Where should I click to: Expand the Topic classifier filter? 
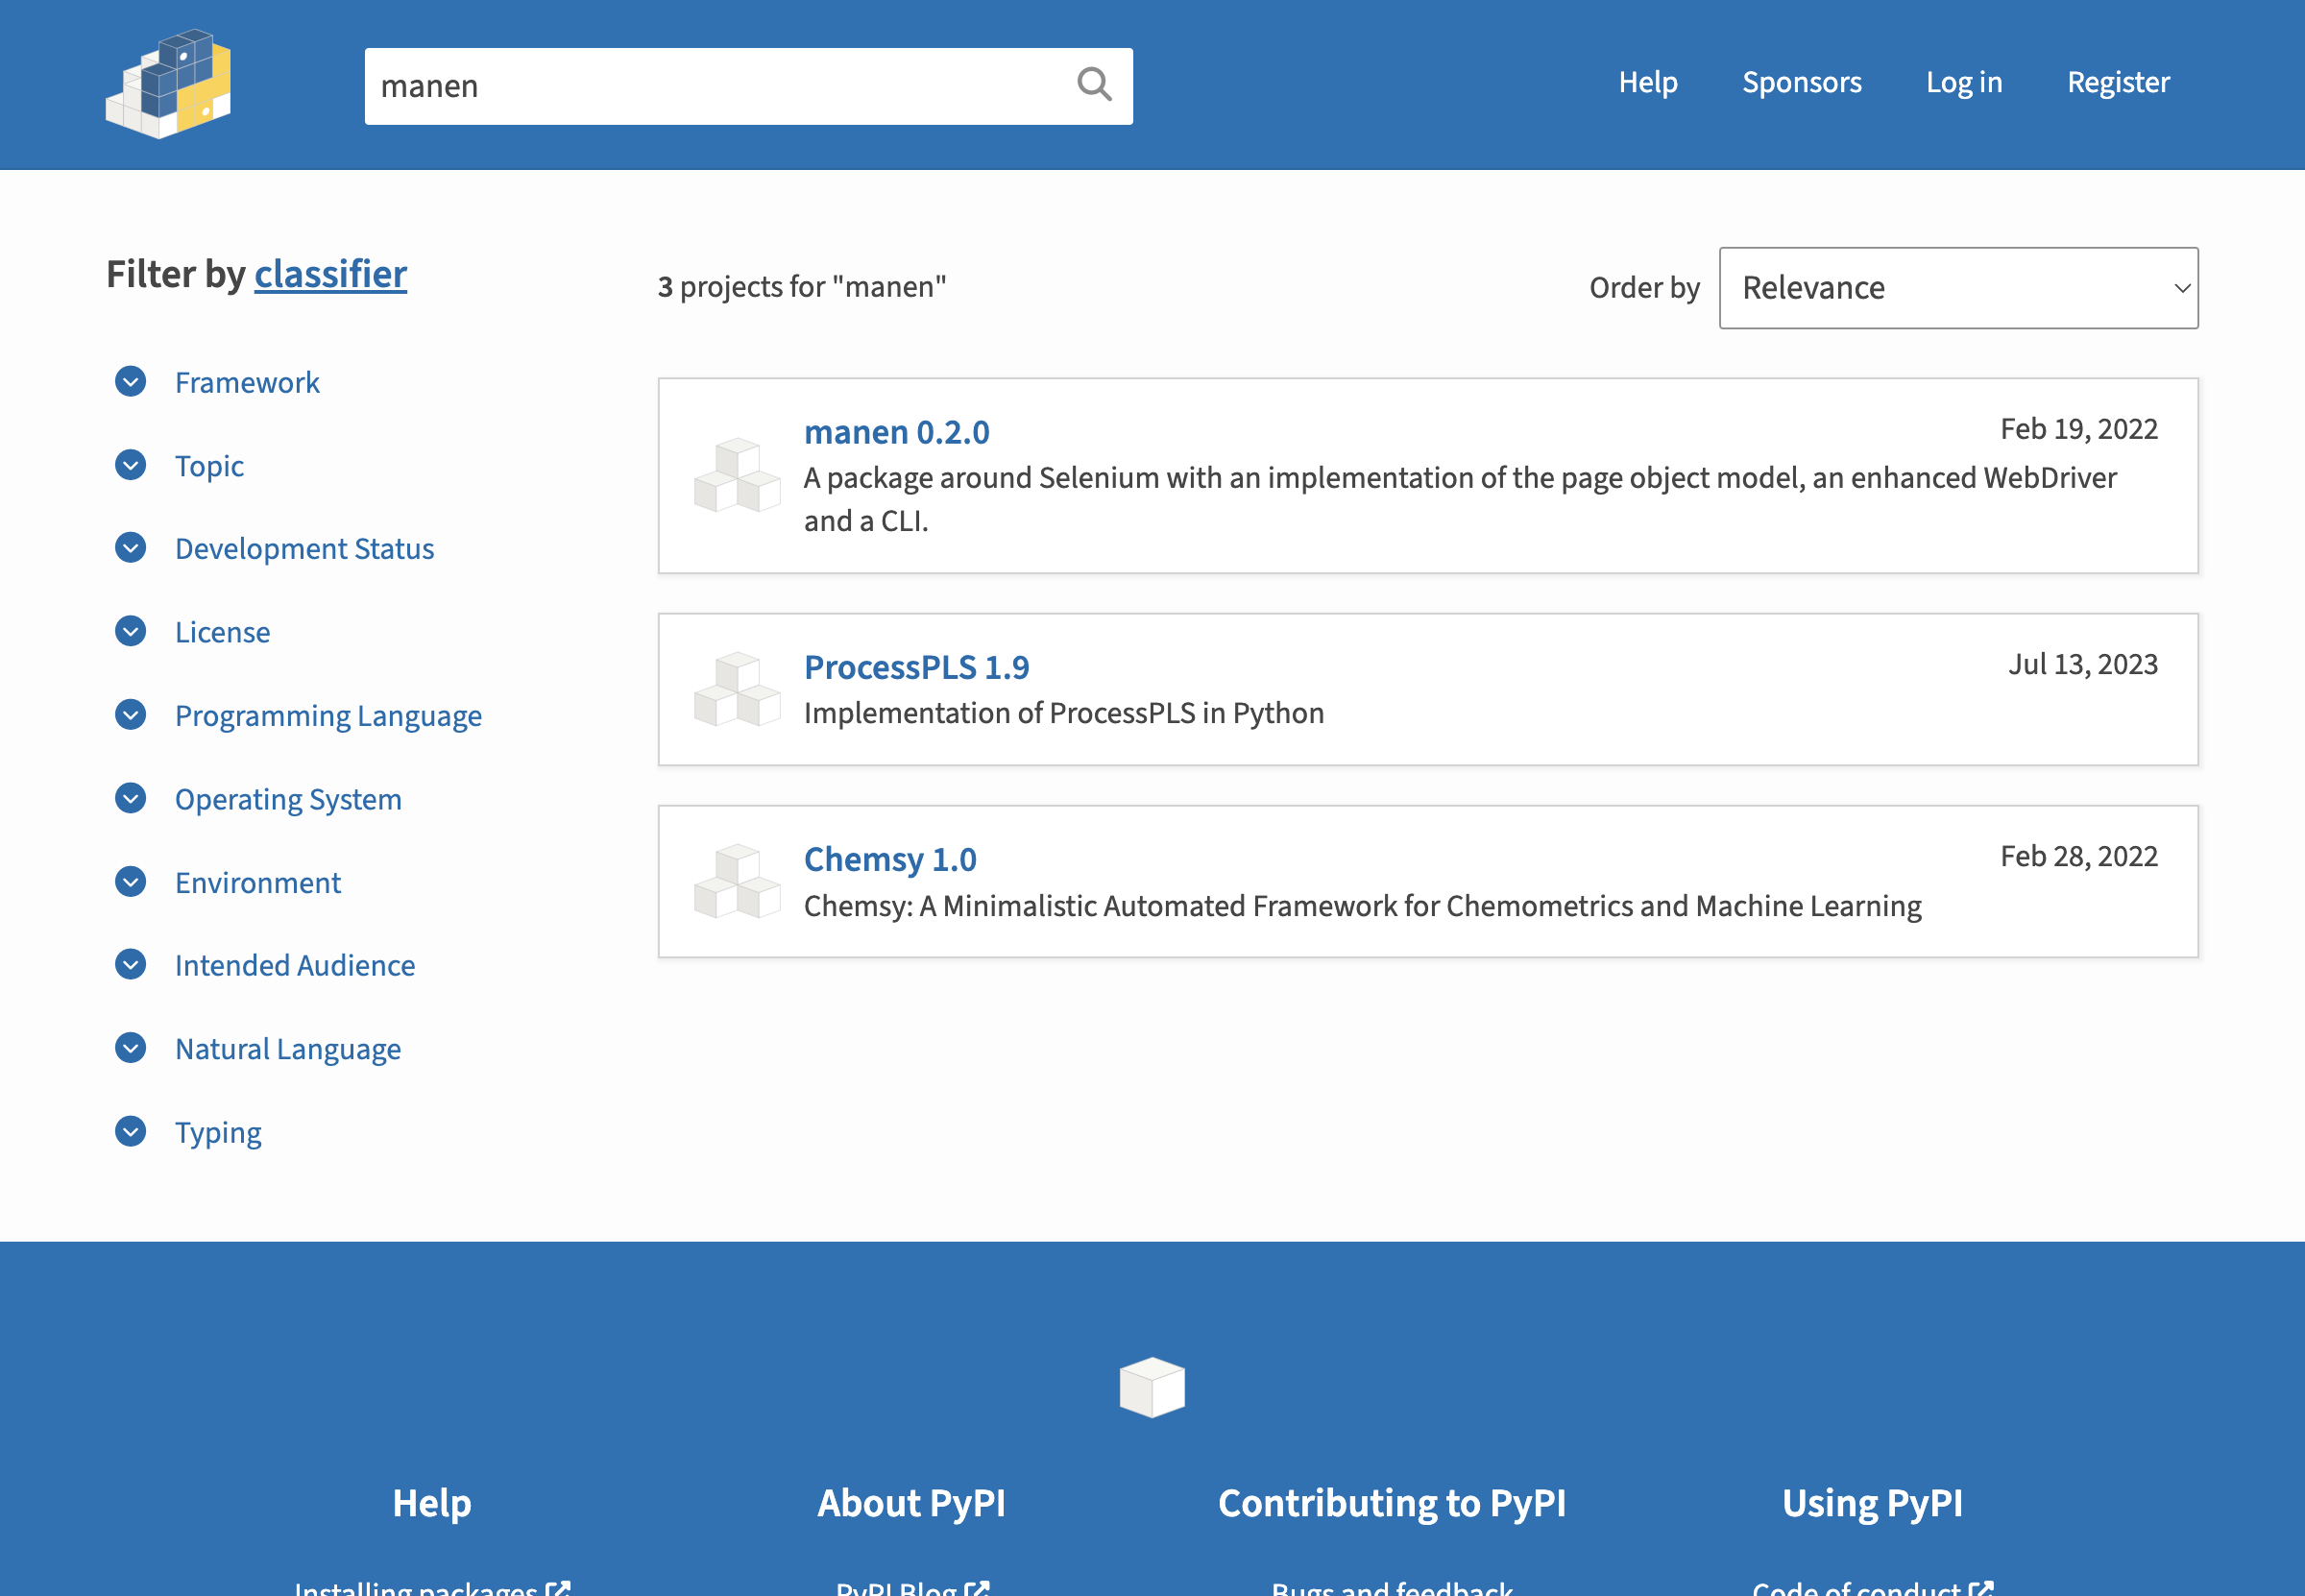(209, 466)
